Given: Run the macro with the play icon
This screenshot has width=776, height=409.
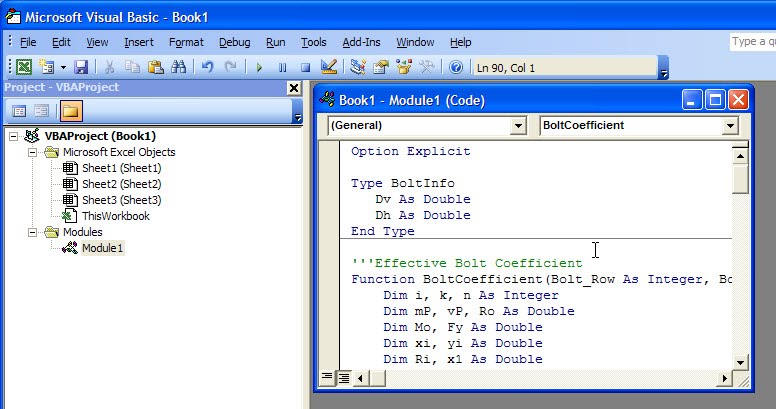Looking at the screenshot, I should tap(259, 67).
